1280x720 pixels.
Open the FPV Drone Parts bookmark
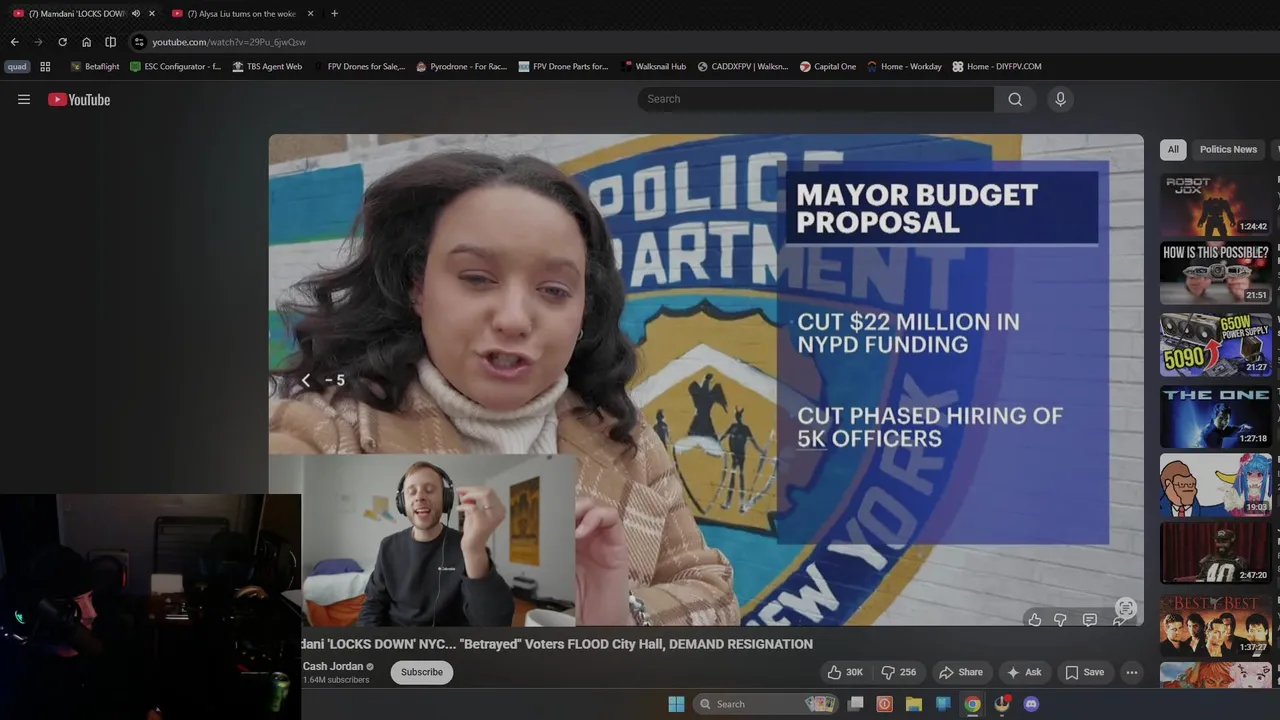pyautogui.click(x=563, y=67)
